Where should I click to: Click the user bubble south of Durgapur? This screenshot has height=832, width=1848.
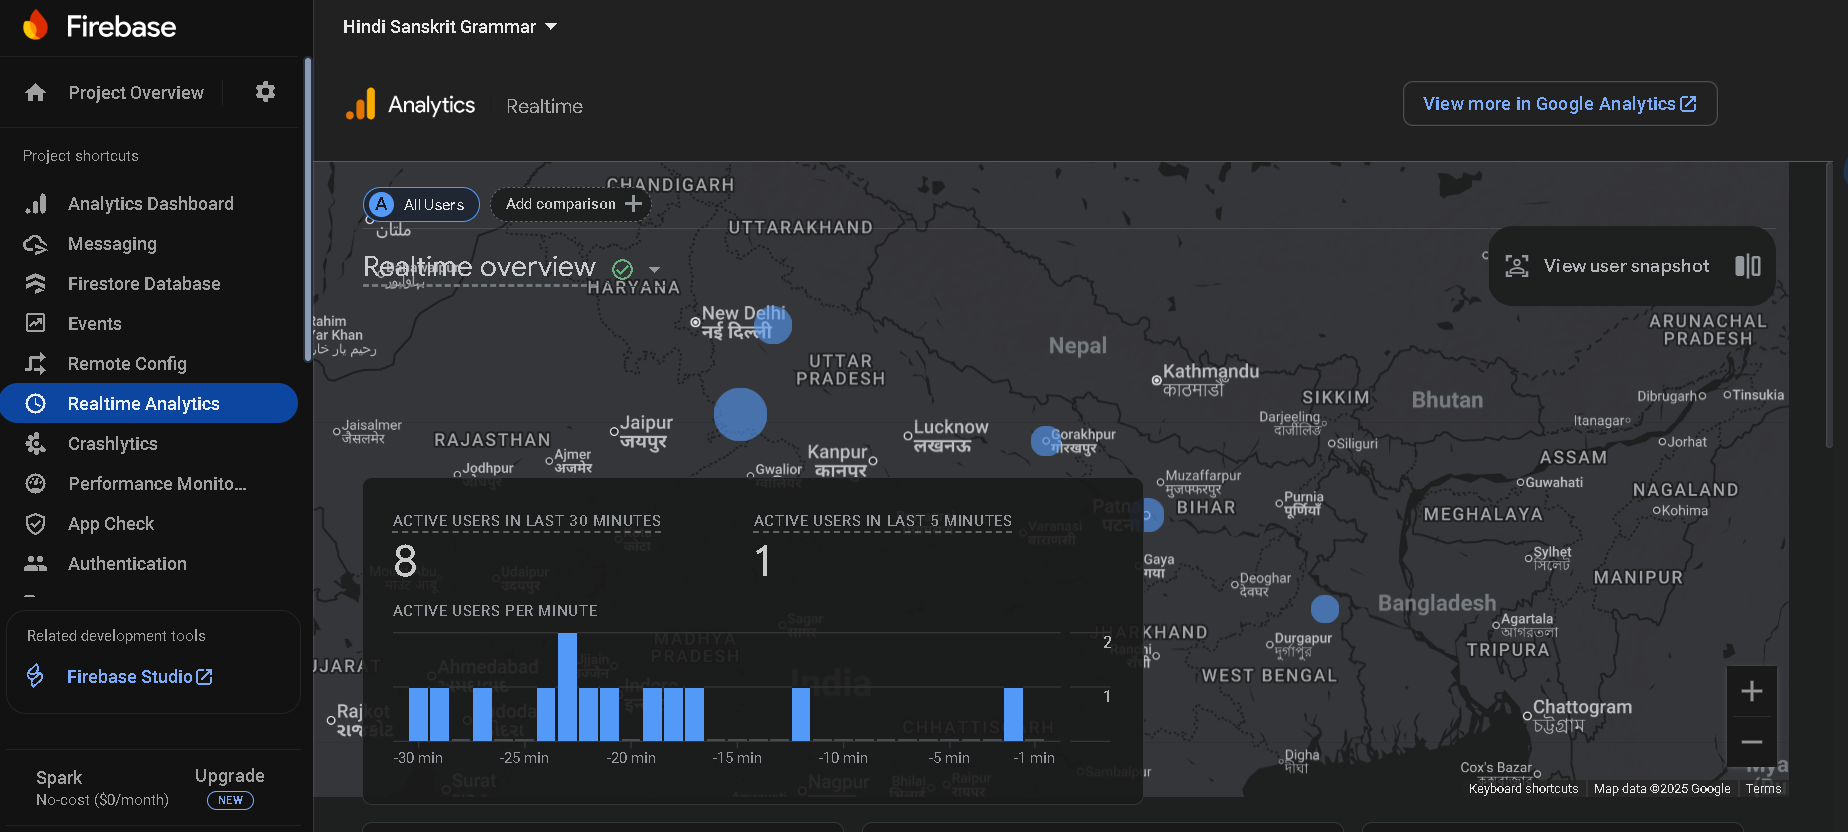click(x=1325, y=609)
